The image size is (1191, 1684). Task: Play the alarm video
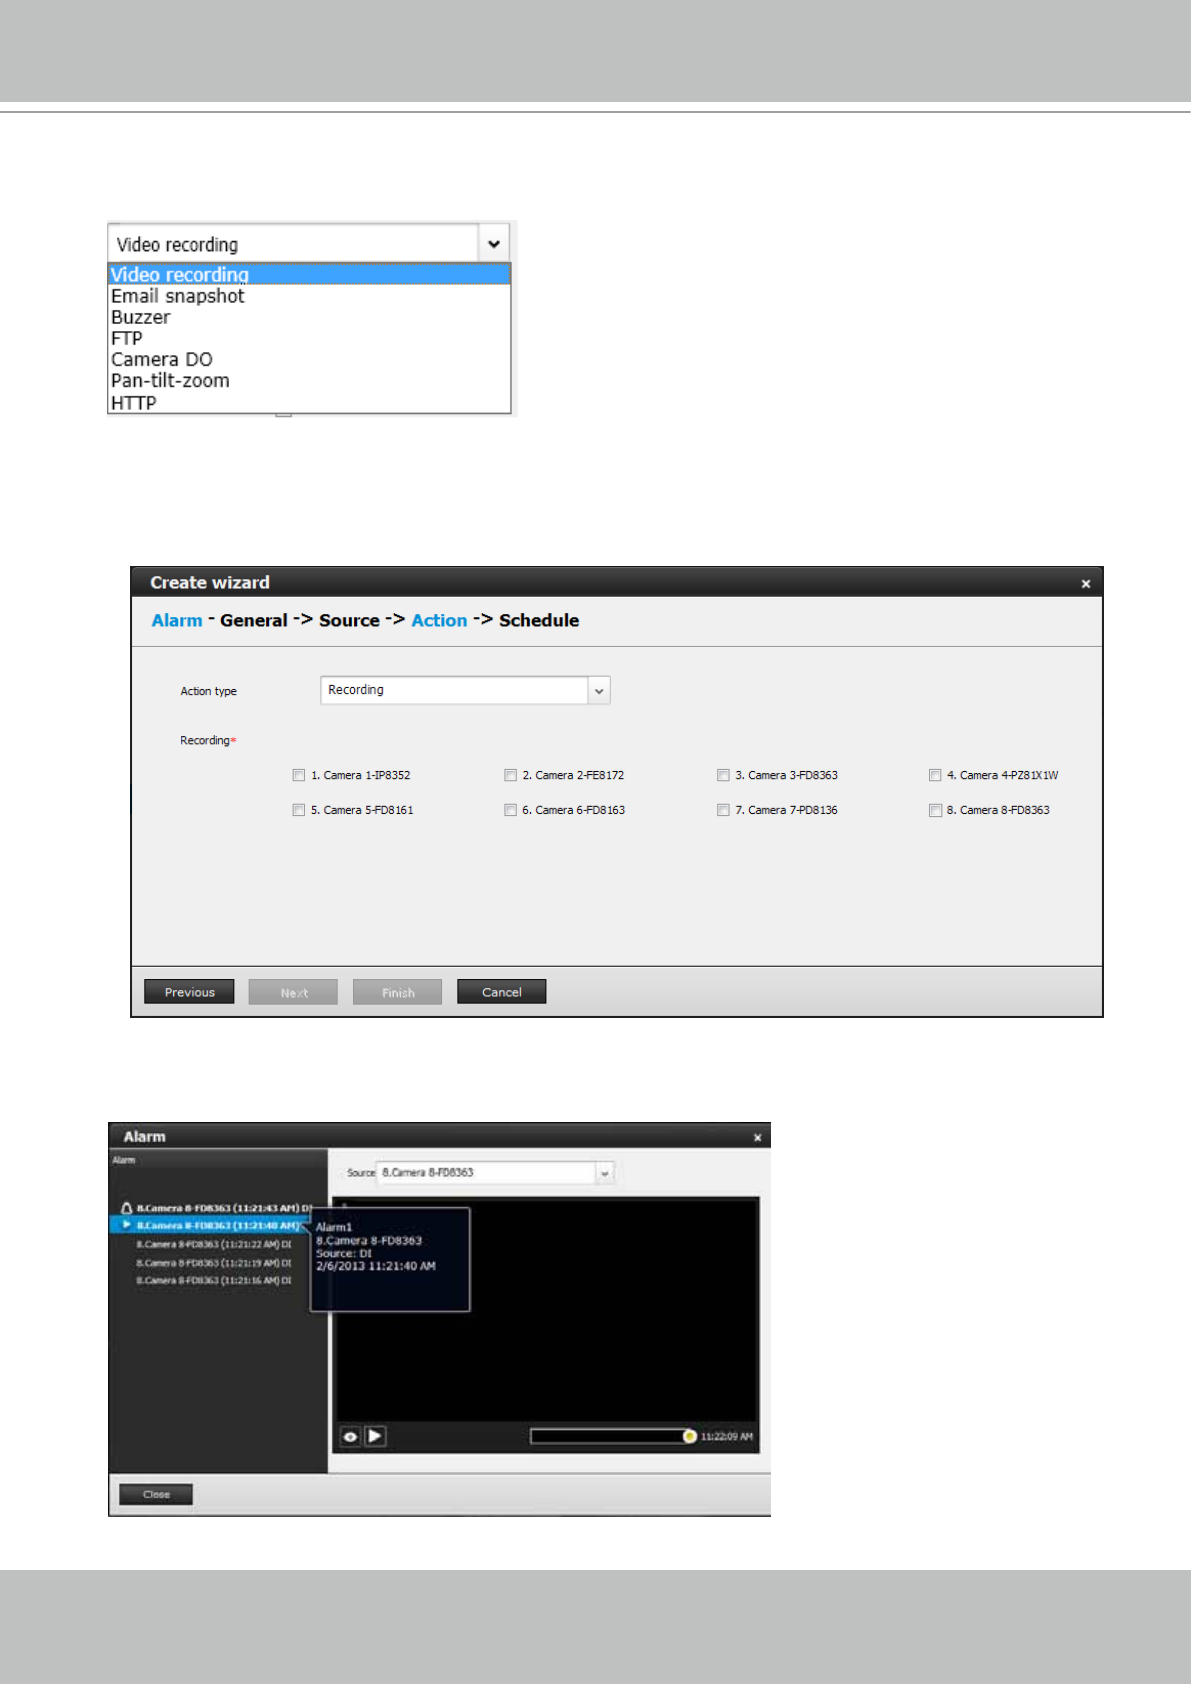pyautogui.click(x=376, y=1437)
